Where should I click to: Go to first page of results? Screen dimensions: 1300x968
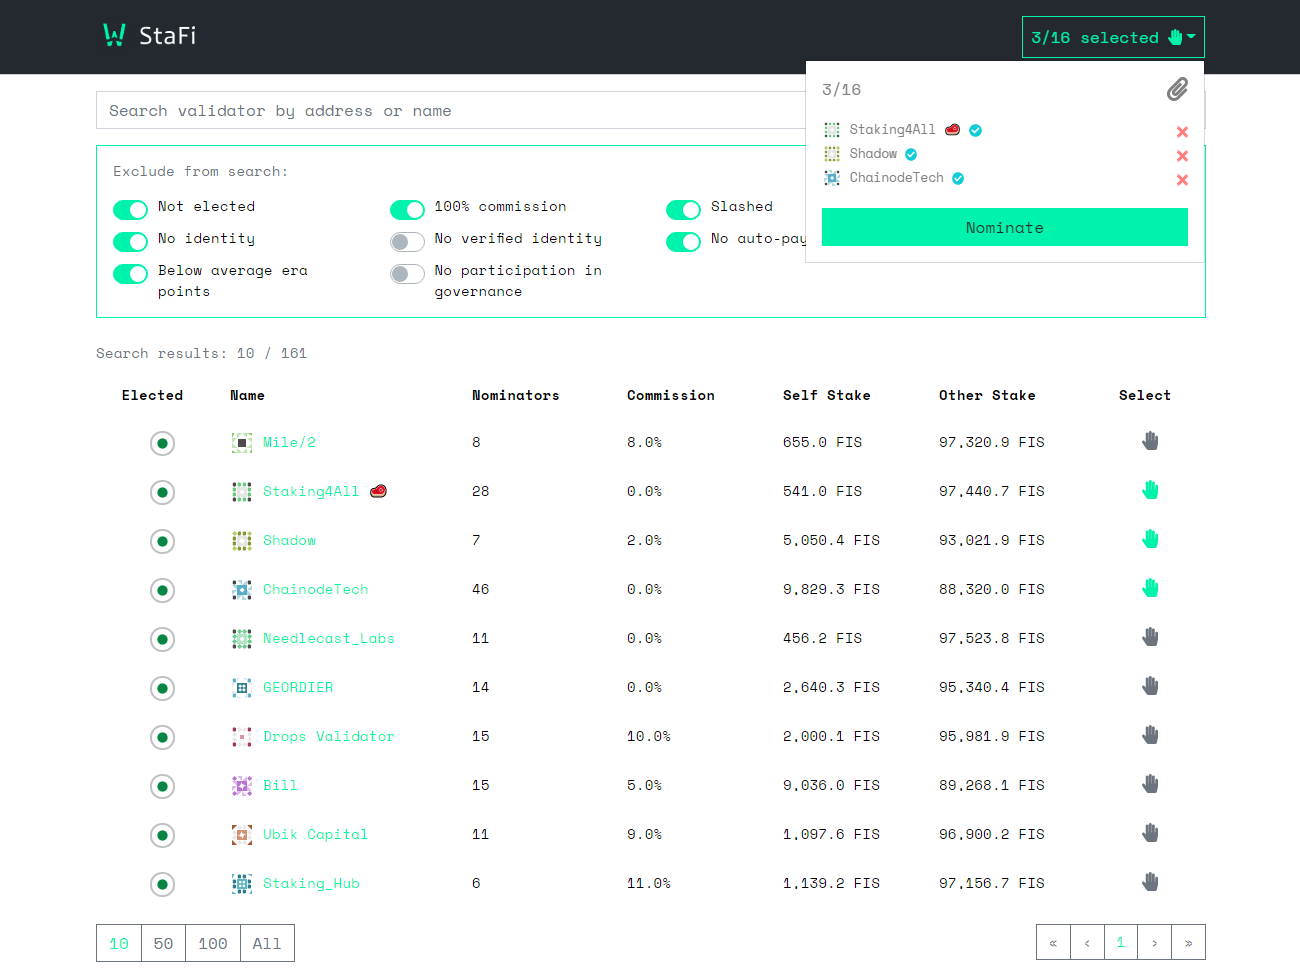coord(1053,942)
